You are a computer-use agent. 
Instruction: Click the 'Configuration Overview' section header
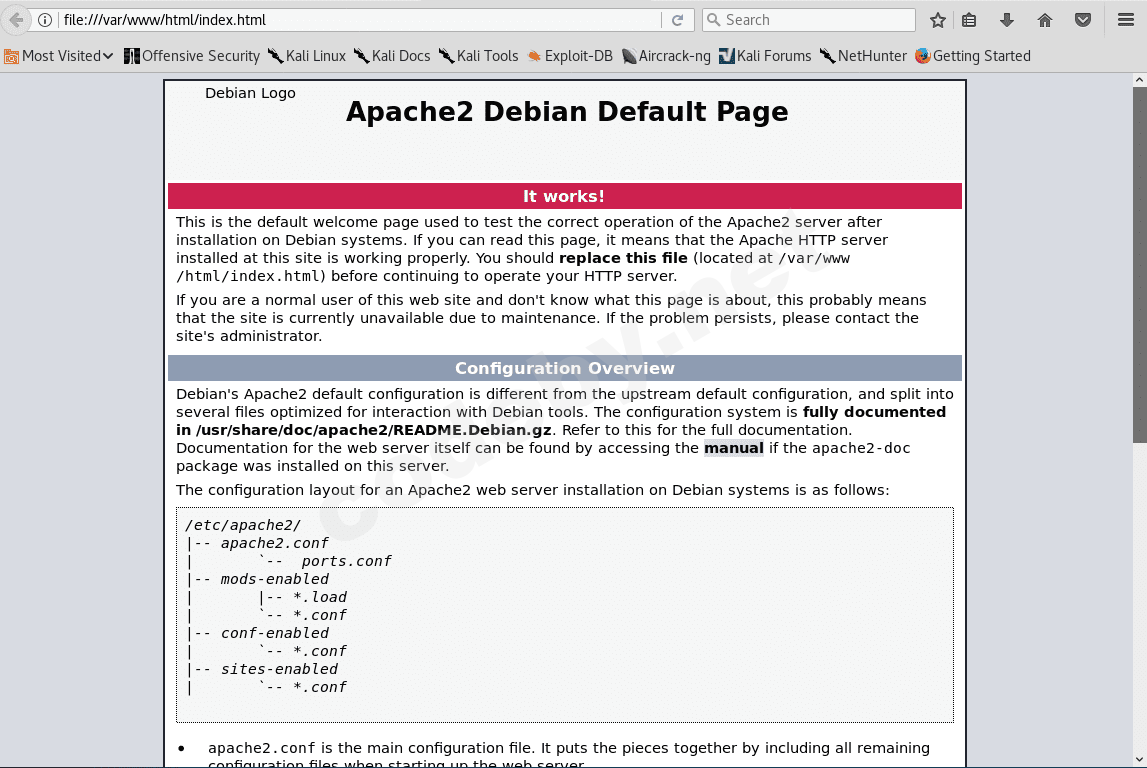(x=564, y=368)
